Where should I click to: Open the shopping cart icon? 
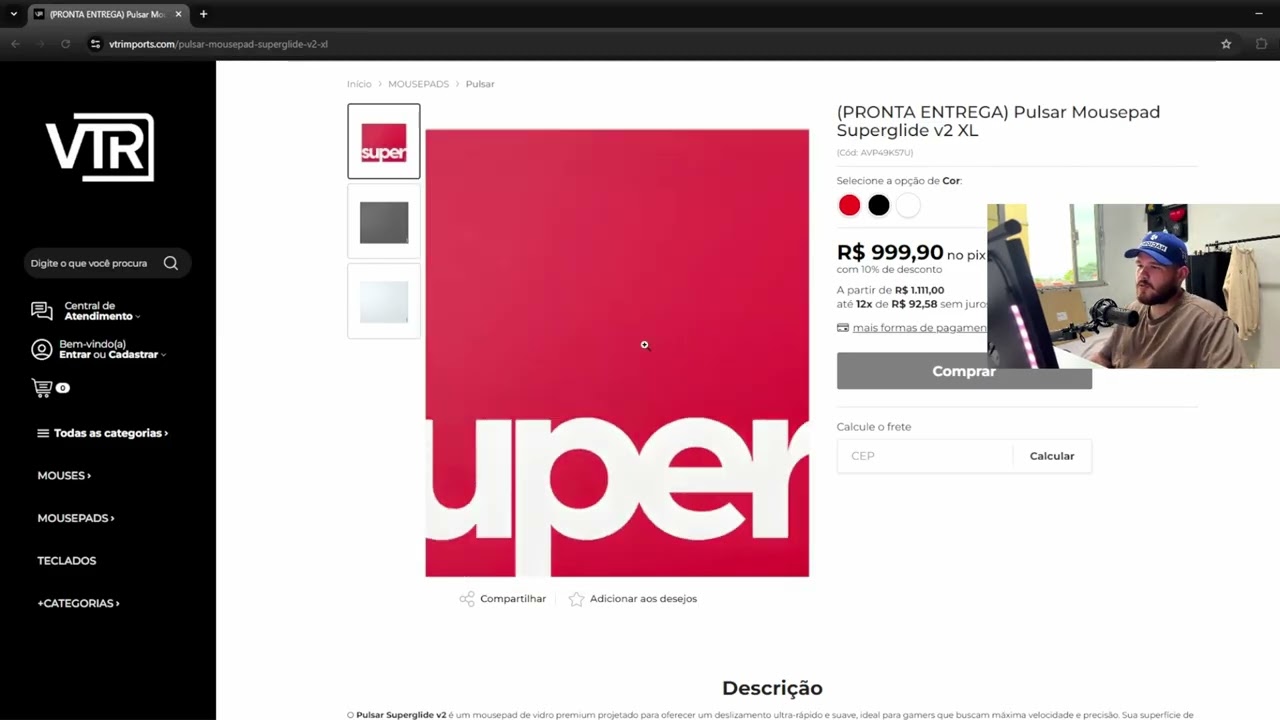click(42, 388)
